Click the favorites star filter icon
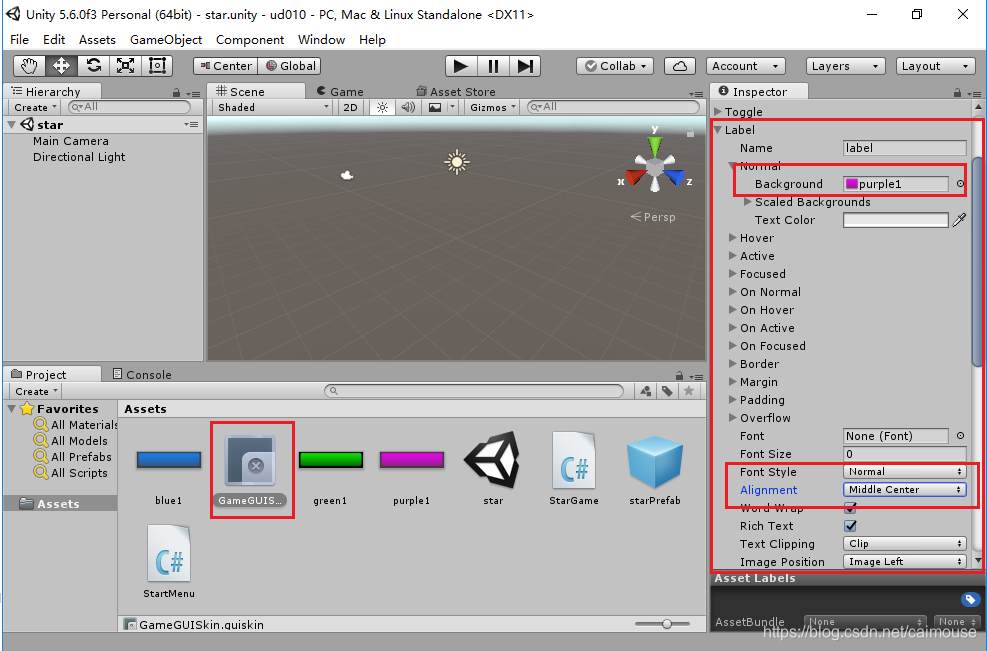Image resolution: width=987 pixels, height=651 pixels. pyautogui.click(x=689, y=391)
